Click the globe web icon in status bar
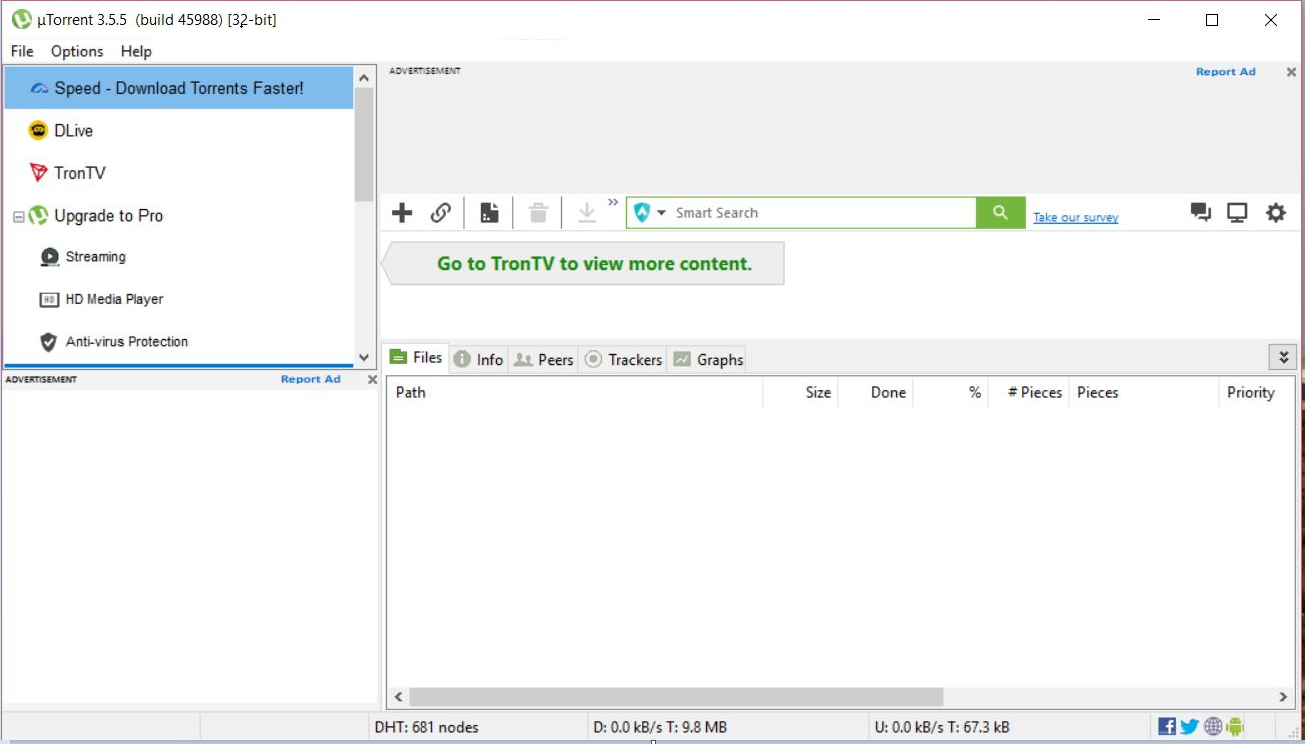This screenshot has height=744, width=1305. [x=1213, y=726]
